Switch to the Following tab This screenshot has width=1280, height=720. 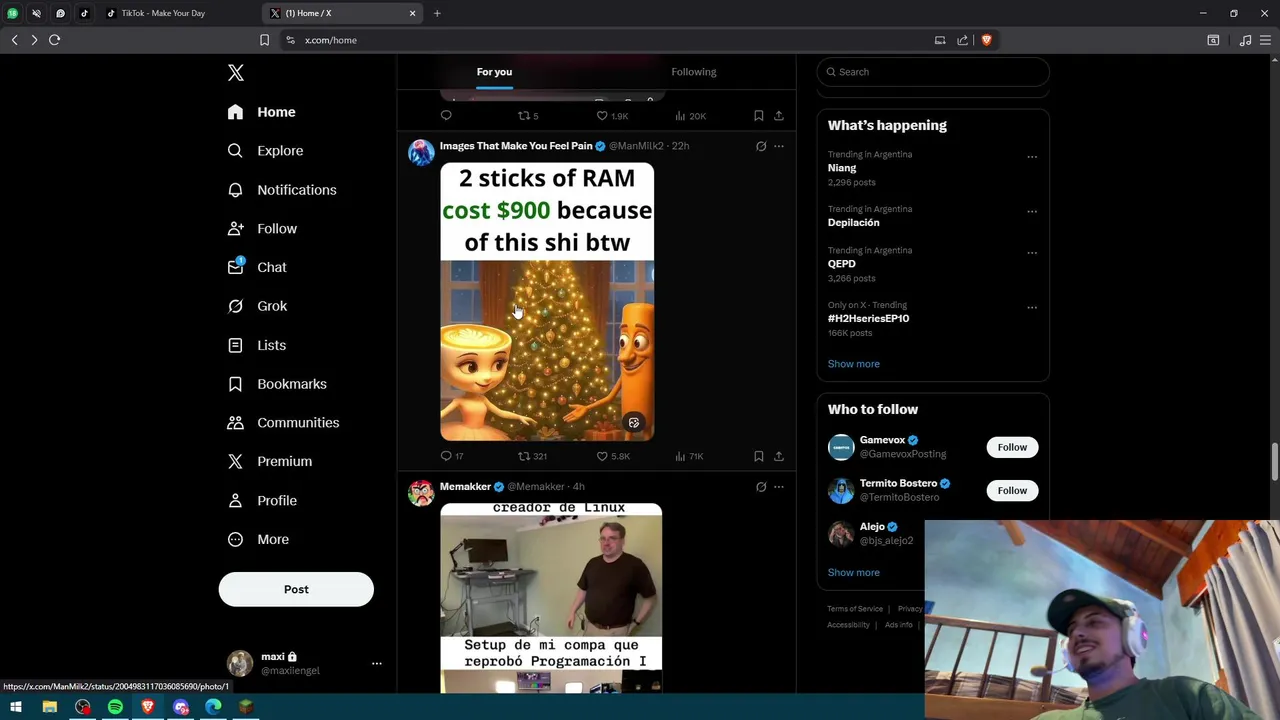(694, 72)
